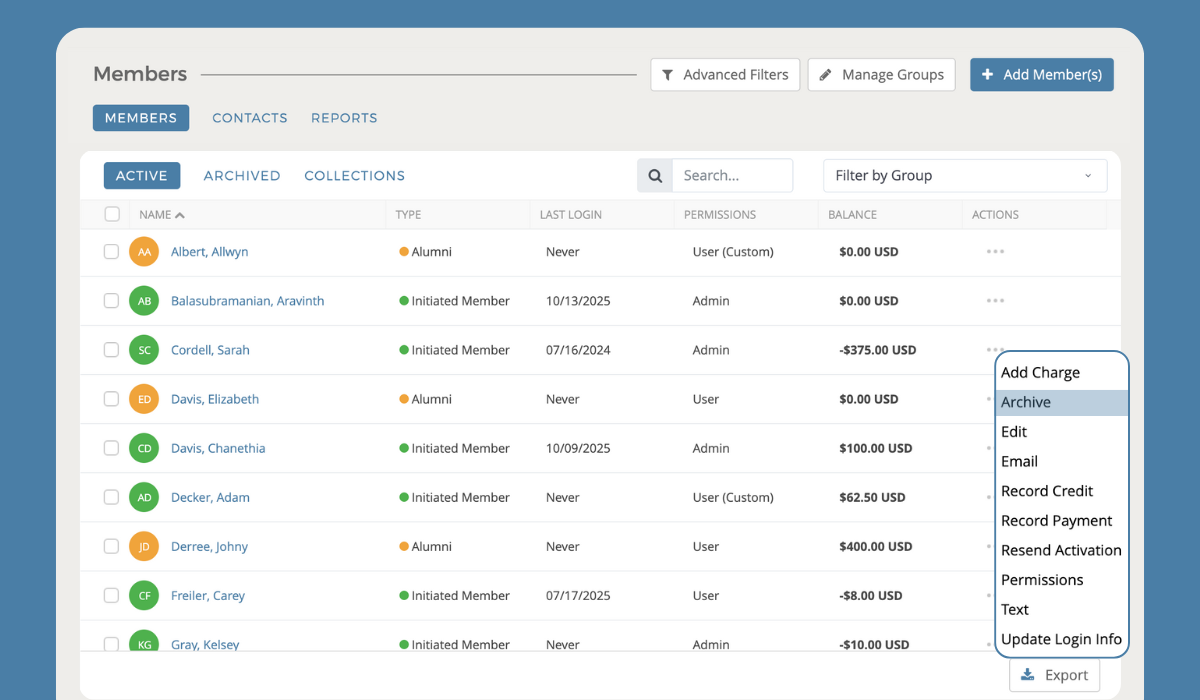Open Davis, Chanethia member link
Viewport: 1200px width, 700px height.
pyautogui.click(x=218, y=448)
